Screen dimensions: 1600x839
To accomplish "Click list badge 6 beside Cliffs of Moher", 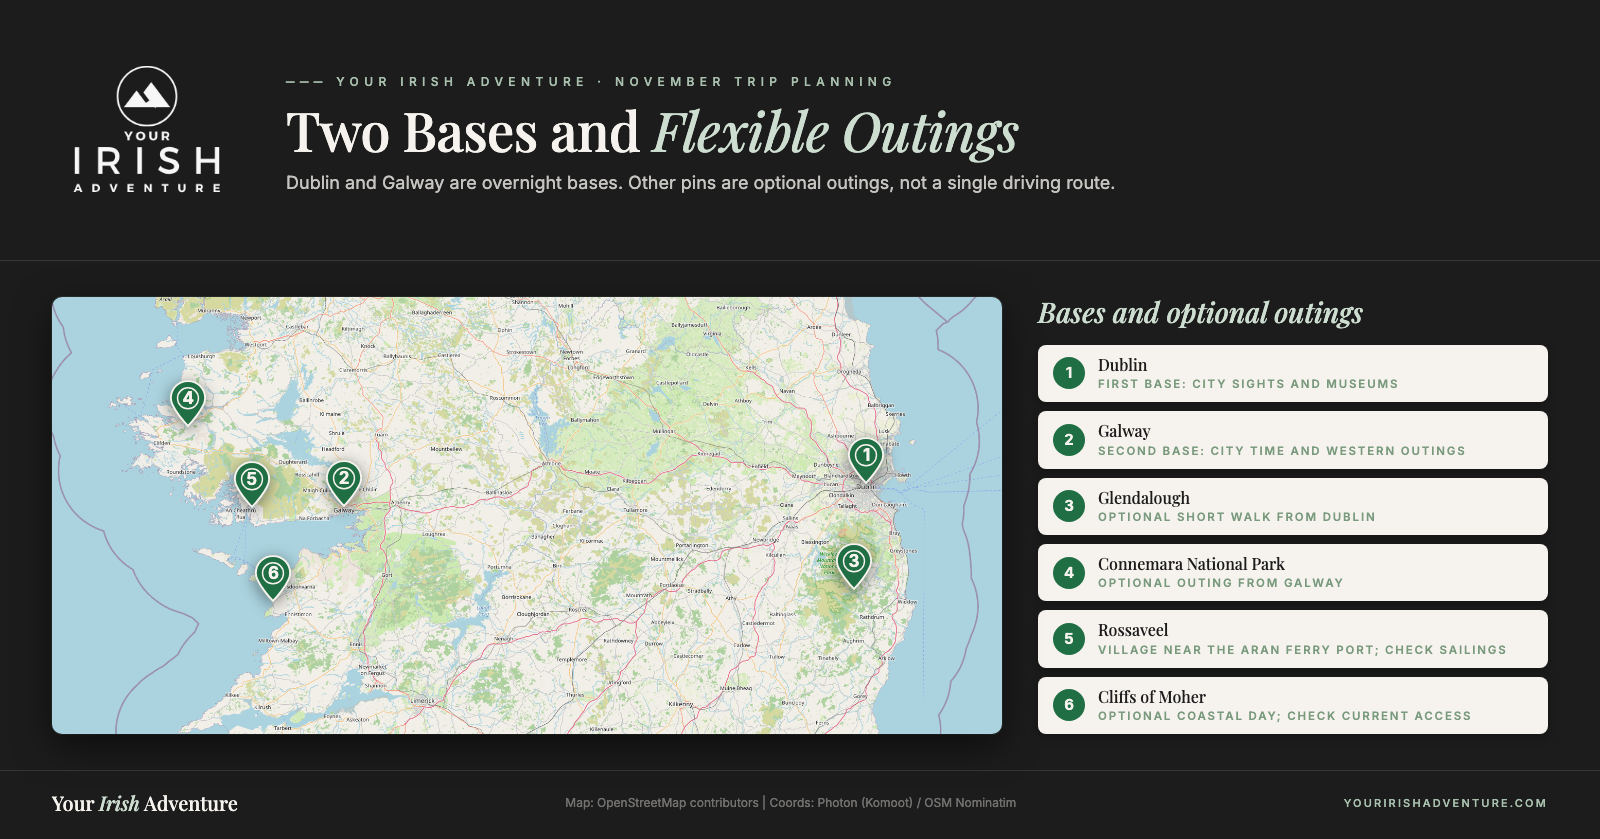I will tap(1069, 705).
